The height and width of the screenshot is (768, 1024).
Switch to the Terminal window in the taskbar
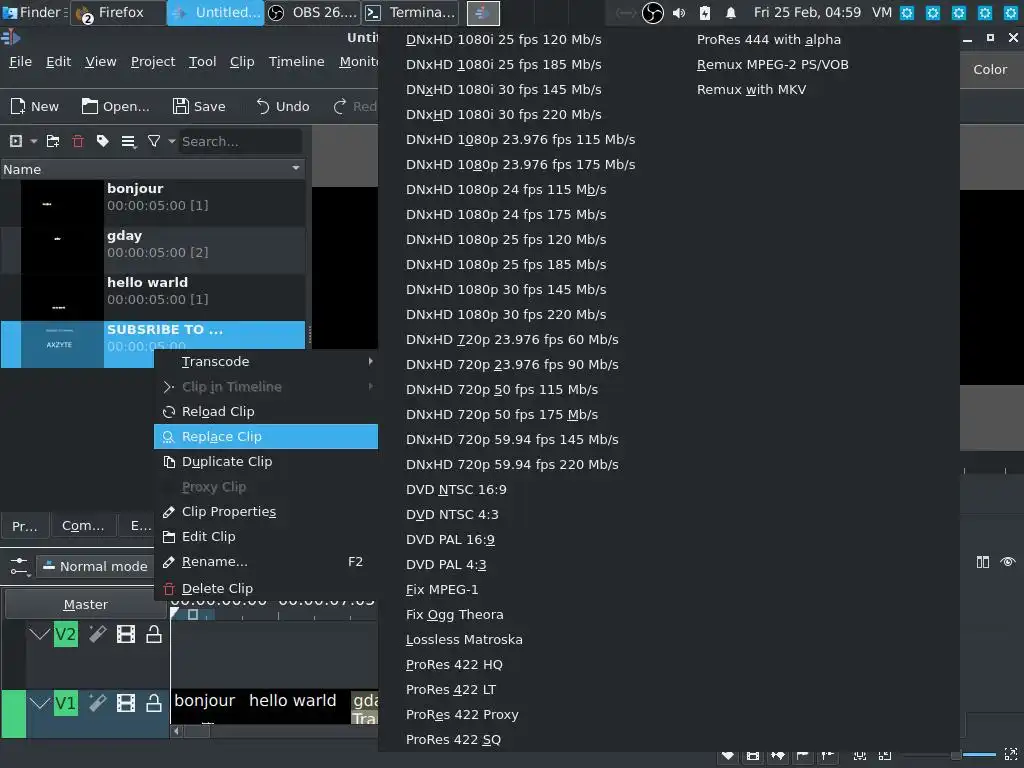pyautogui.click(x=411, y=12)
